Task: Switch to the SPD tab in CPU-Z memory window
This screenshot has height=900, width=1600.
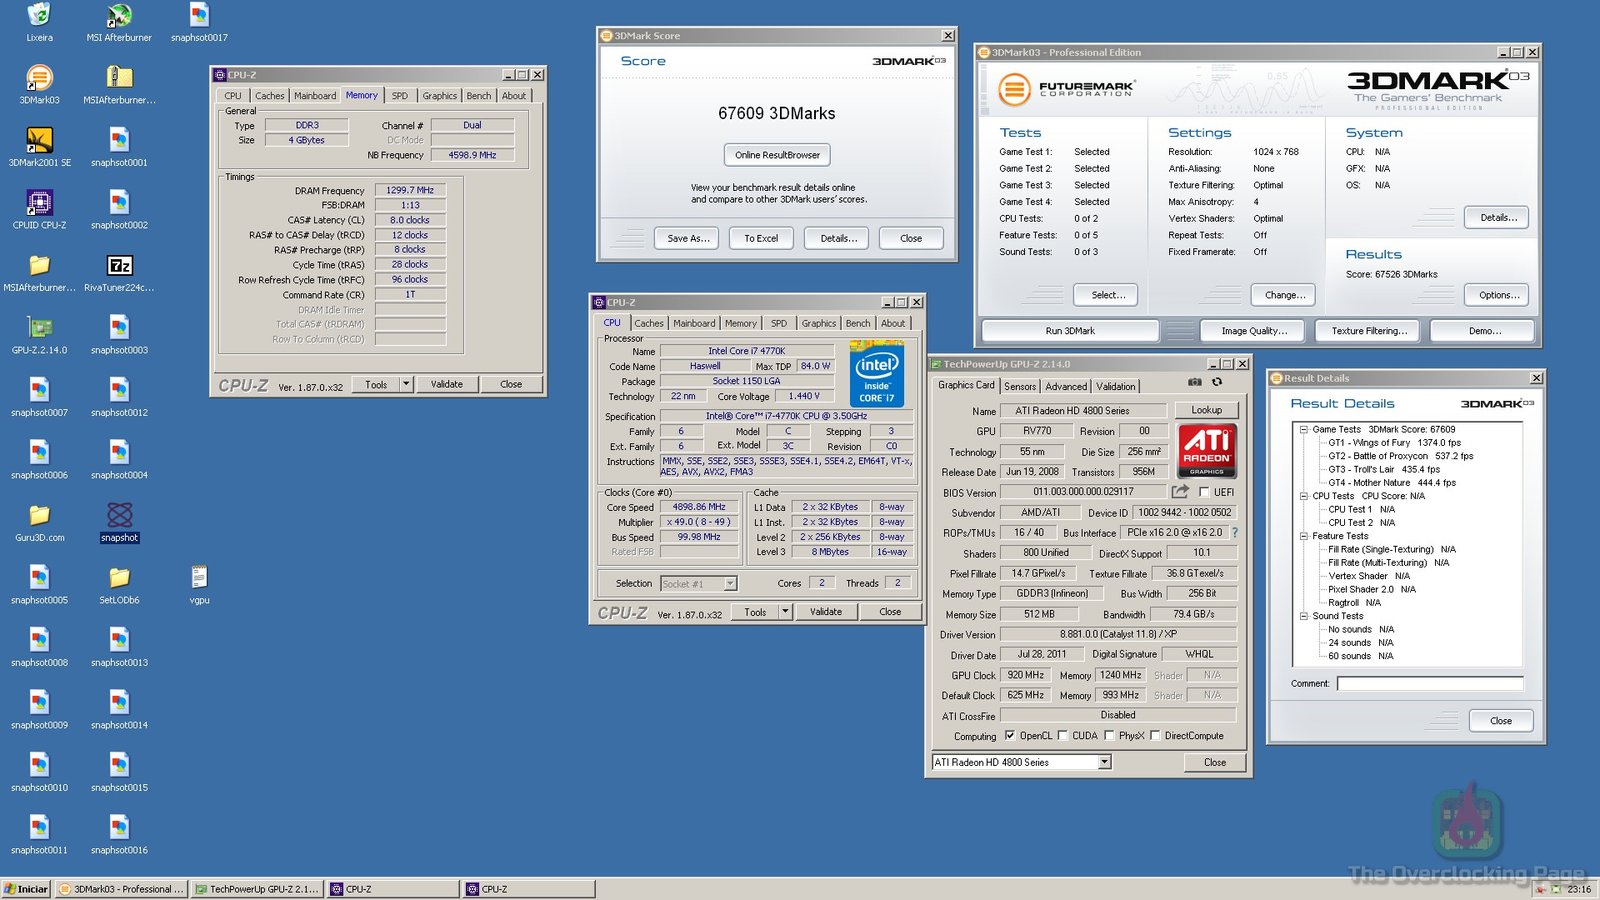Action: click(x=399, y=96)
